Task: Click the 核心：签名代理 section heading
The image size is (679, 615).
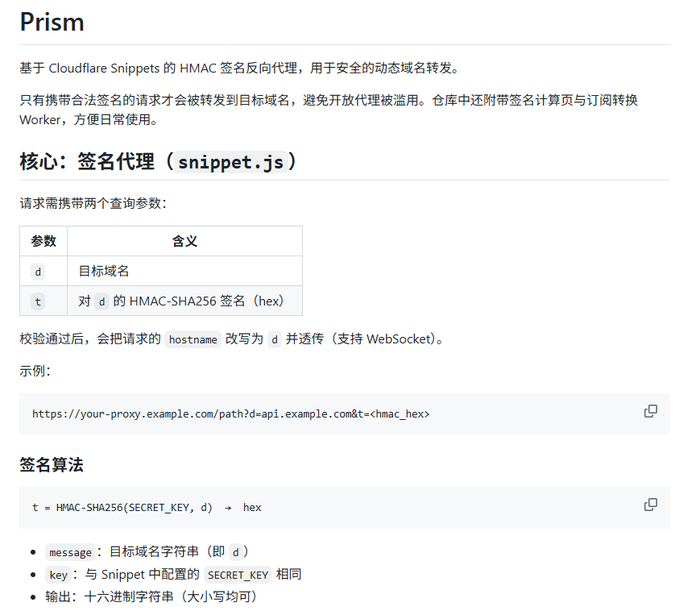Action: click(158, 162)
